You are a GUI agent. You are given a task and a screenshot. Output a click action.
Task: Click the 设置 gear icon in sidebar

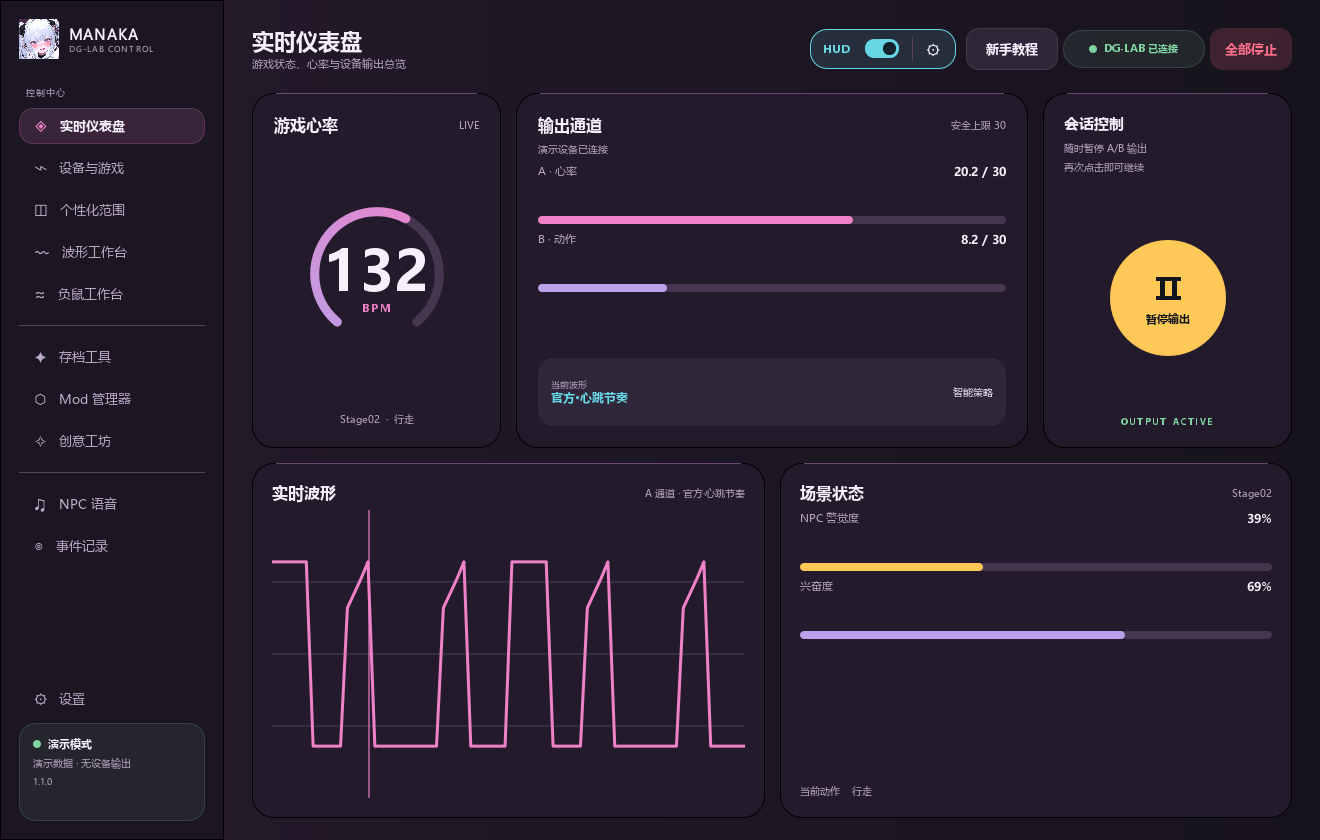[x=40, y=699]
